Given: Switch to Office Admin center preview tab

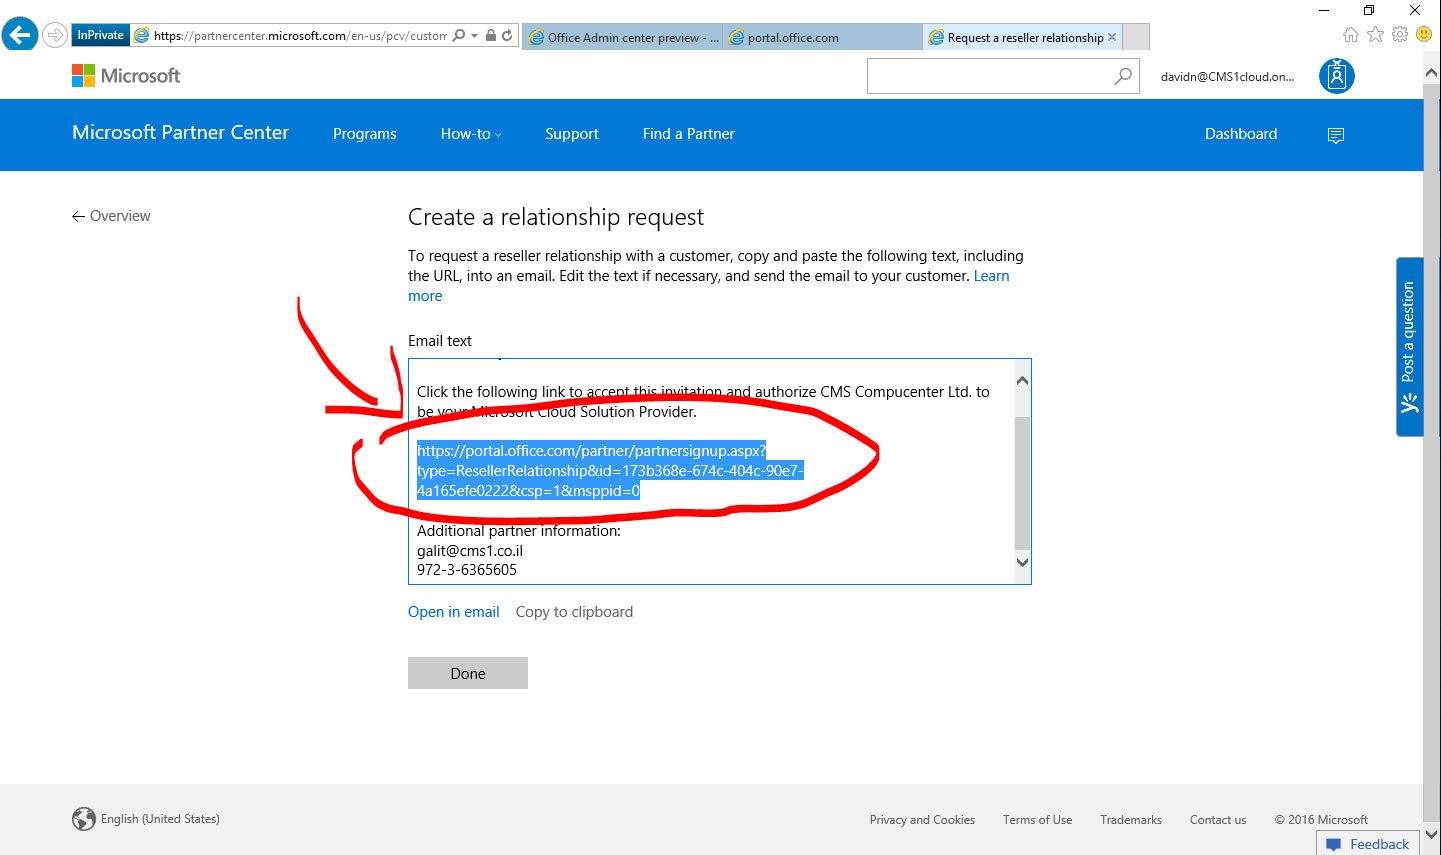Looking at the screenshot, I should point(622,37).
